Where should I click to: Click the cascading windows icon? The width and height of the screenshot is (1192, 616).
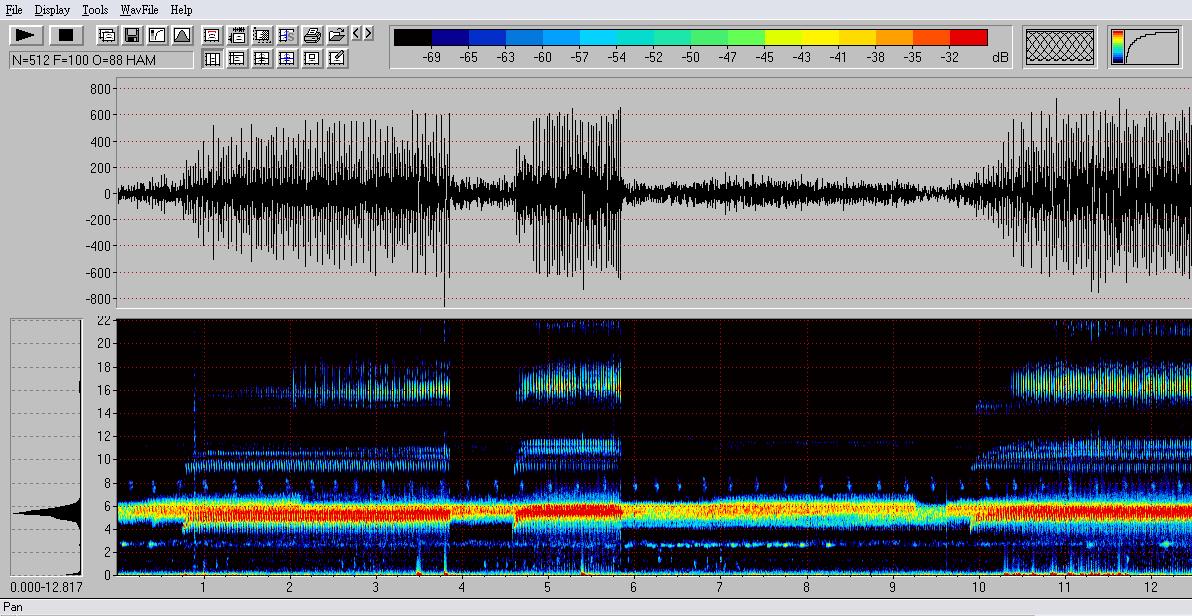pyautogui.click(x=107, y=36)
